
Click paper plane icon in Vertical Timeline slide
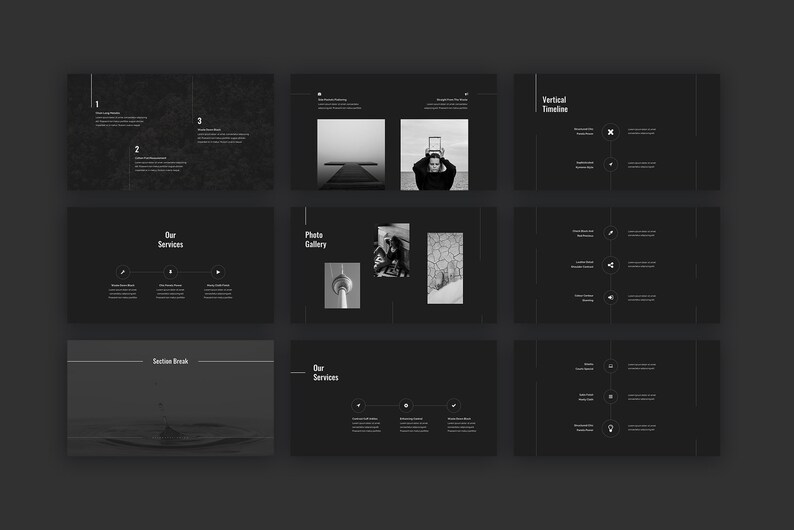pyautogui.click(x=611, y=165)
